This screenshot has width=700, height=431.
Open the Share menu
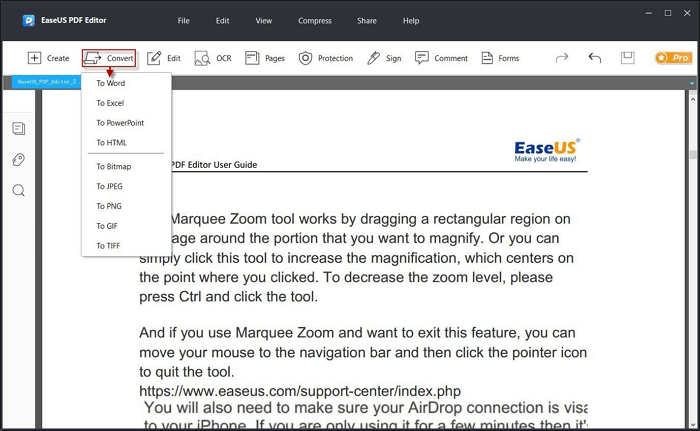point(367,21)
